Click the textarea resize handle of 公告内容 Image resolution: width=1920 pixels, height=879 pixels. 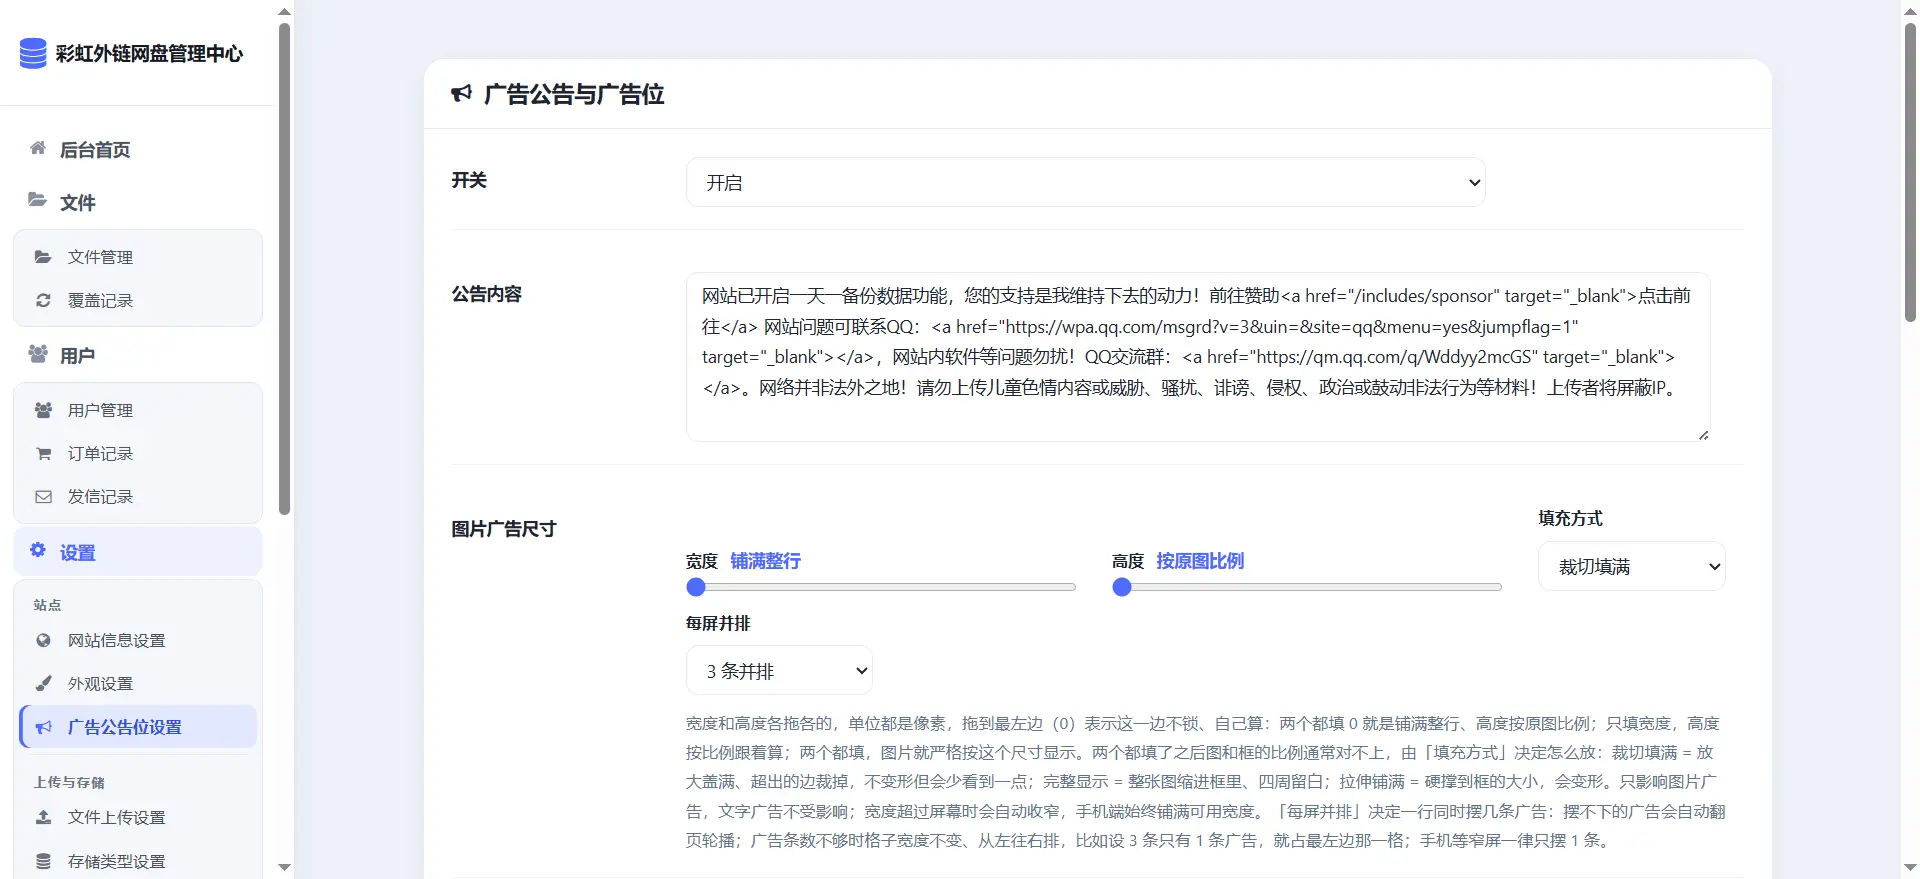pyautogui.click(x=1703, y=434)
